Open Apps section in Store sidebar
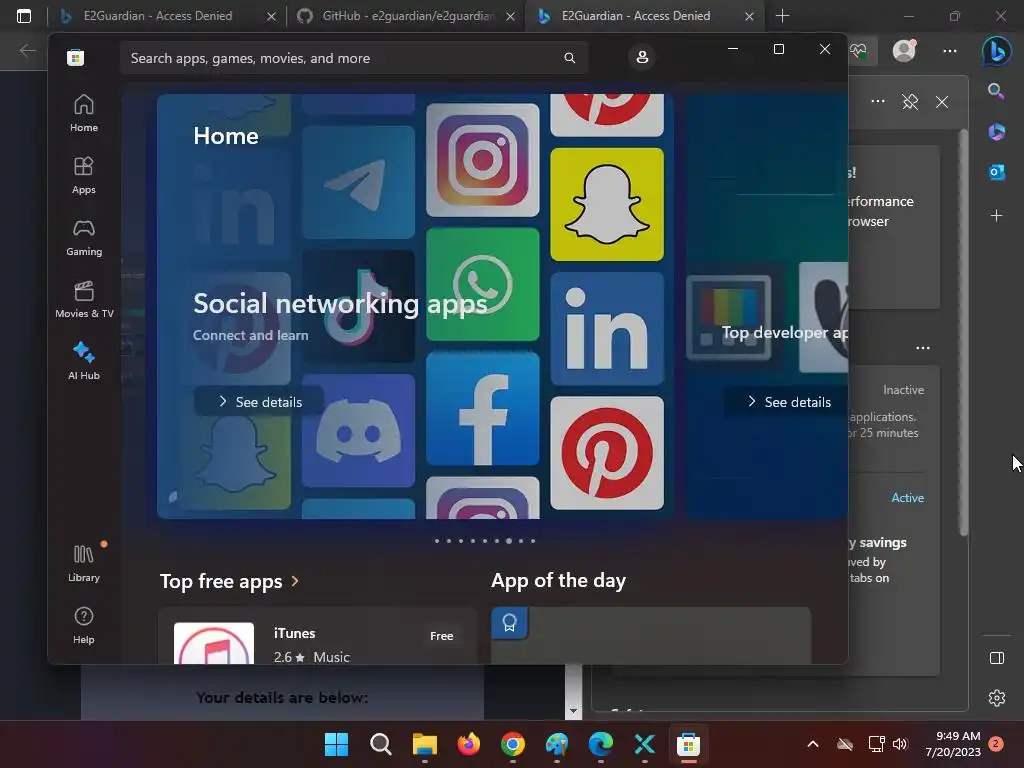The height and width of the screenshot is (768, 1024). (84, 175)
